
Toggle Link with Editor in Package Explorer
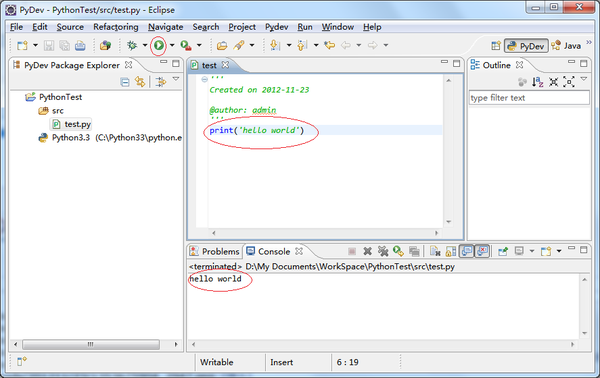(140, 82)
